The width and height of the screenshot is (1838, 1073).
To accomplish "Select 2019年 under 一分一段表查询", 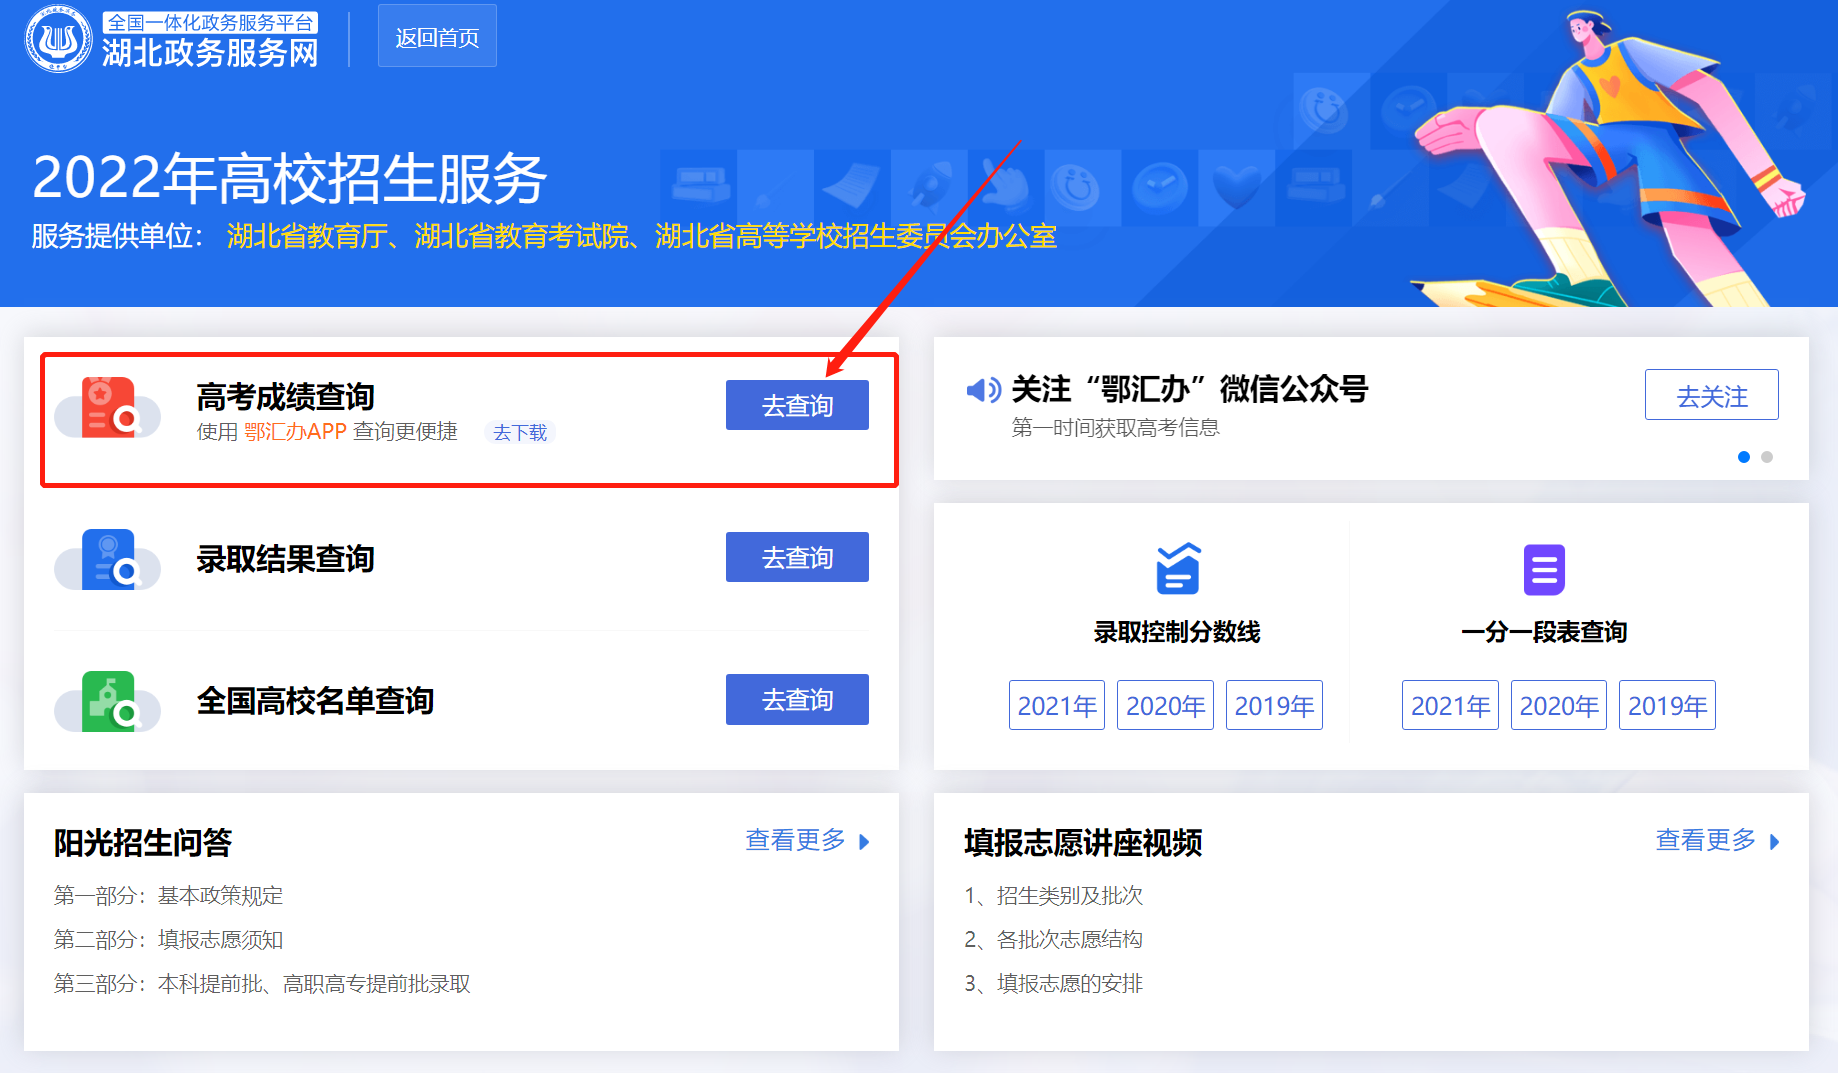I will tap(1667, 705).
